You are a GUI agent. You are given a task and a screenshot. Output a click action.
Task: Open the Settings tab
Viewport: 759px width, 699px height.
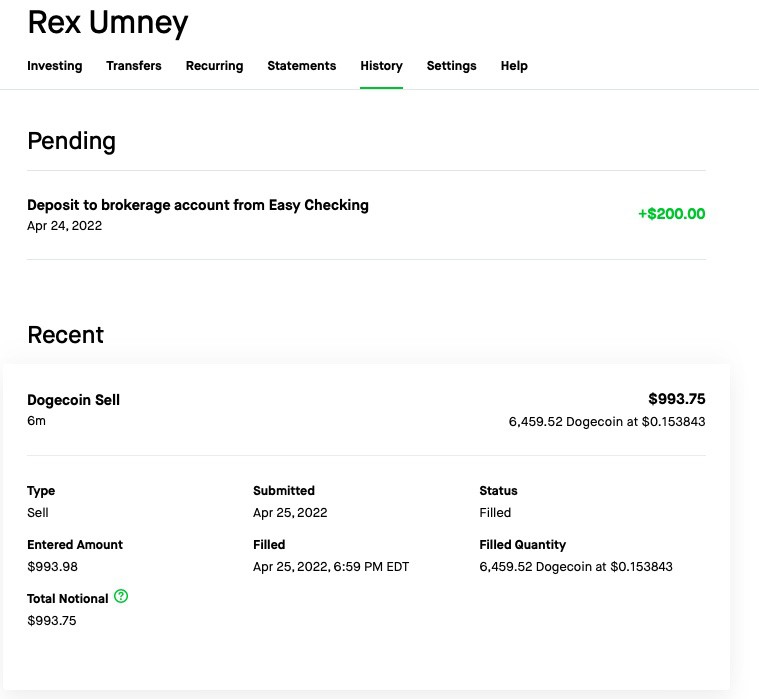451,66
